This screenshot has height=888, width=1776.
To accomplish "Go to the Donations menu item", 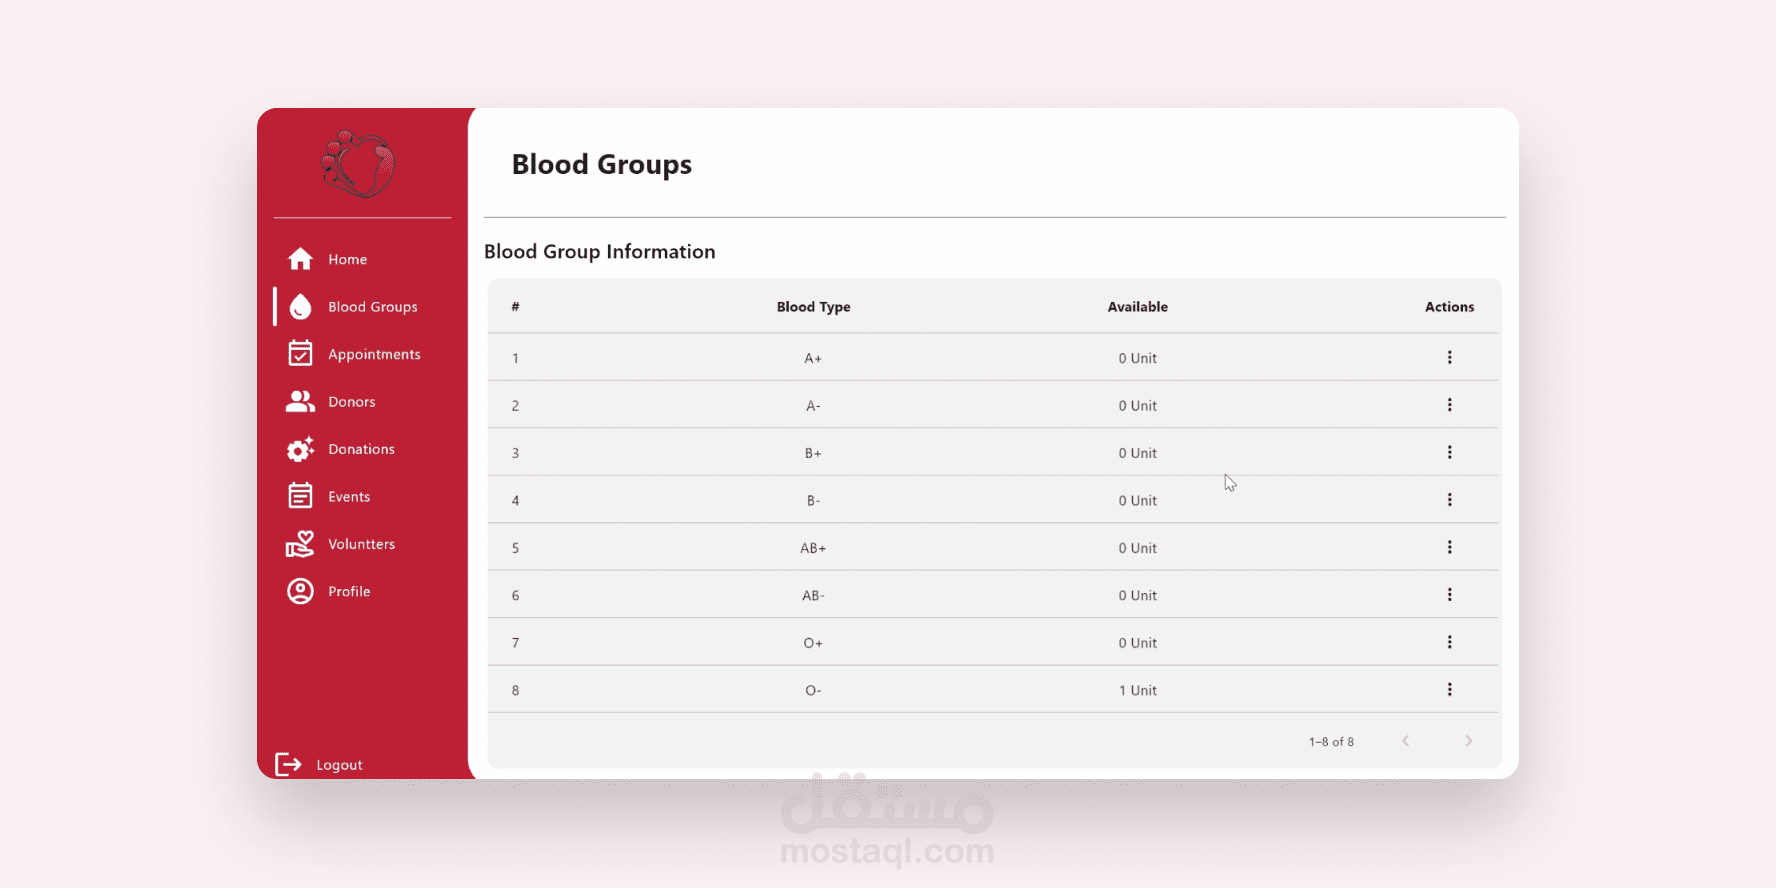I will 361,449.
